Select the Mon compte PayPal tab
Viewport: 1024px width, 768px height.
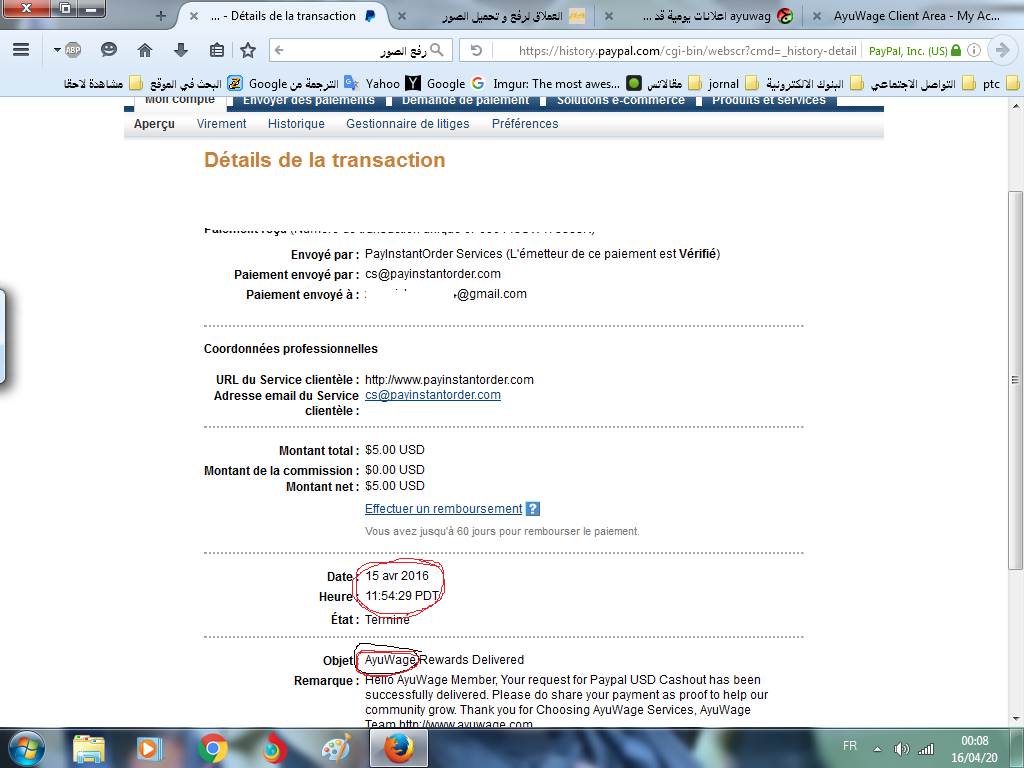tap(180, 101)
